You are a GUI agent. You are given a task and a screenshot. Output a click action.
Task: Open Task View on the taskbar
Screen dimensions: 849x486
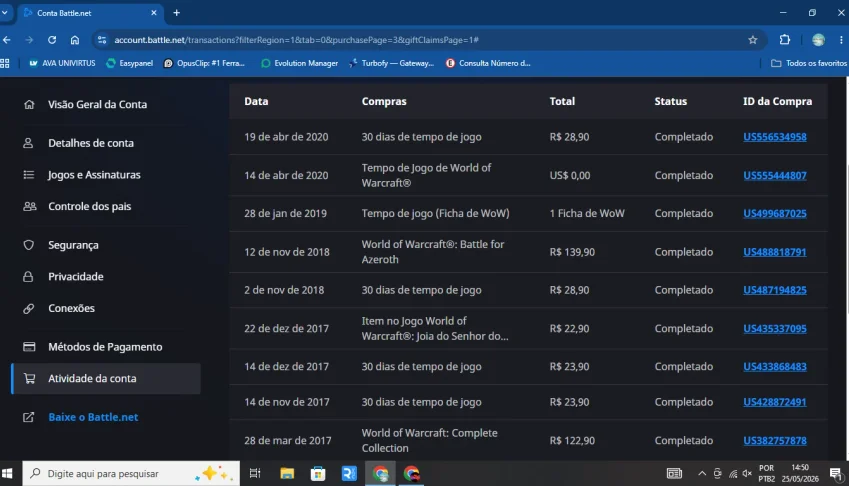(255, 474)
